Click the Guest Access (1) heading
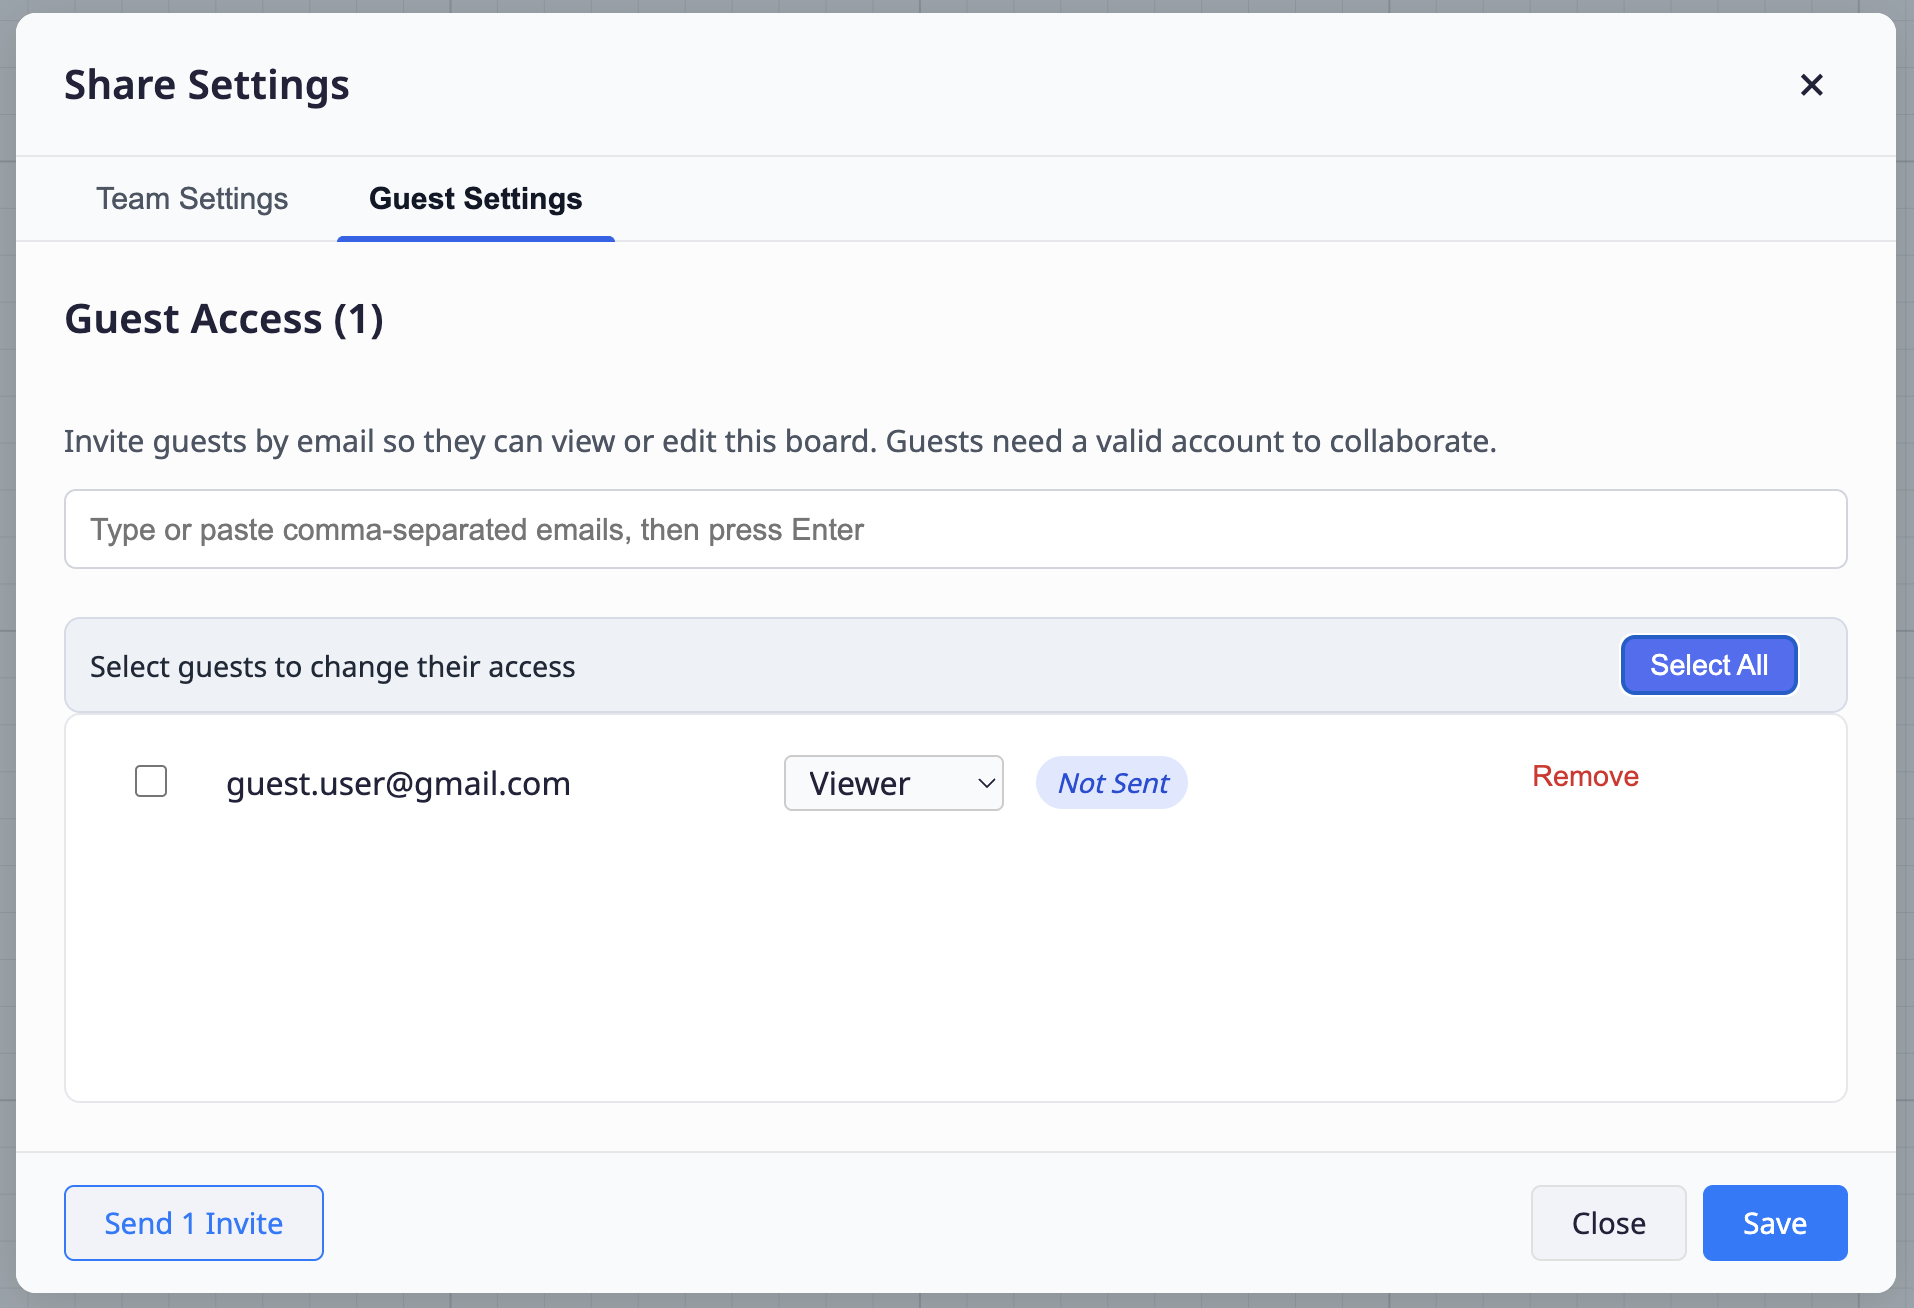 [224, 319]
